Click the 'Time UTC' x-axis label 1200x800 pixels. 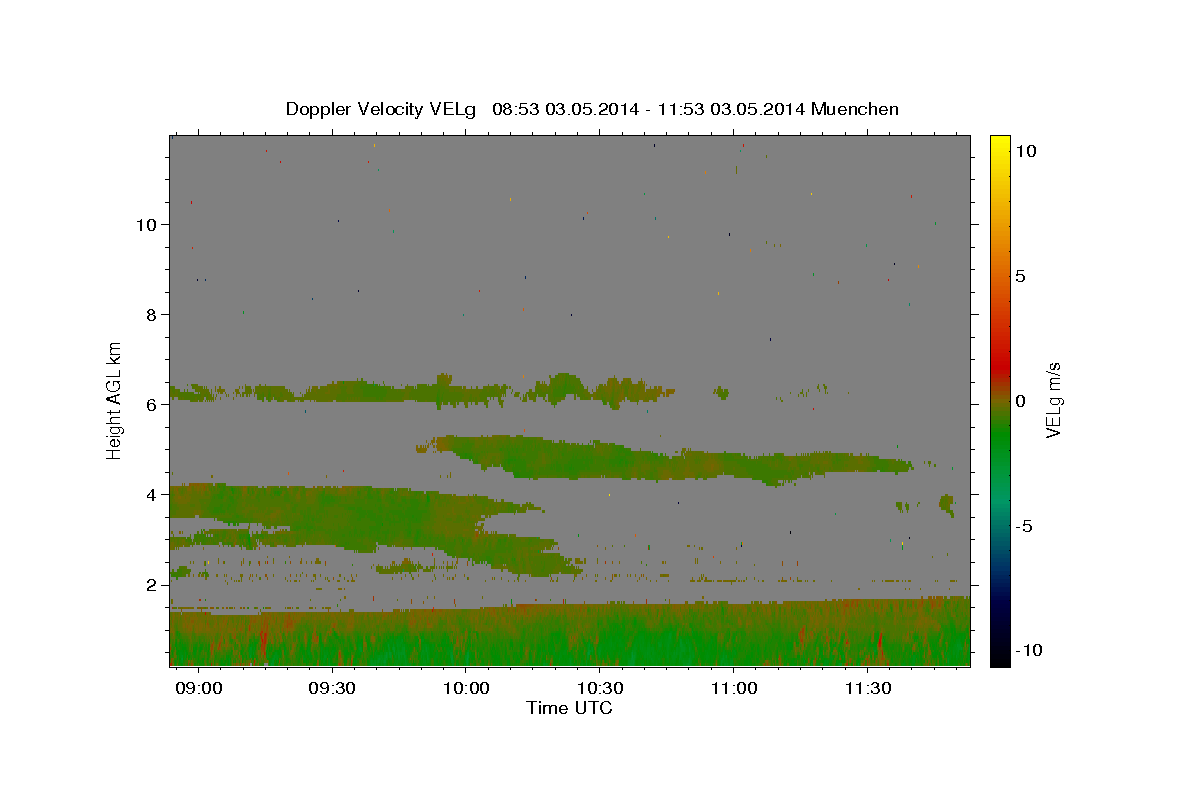tap(569, 708)
